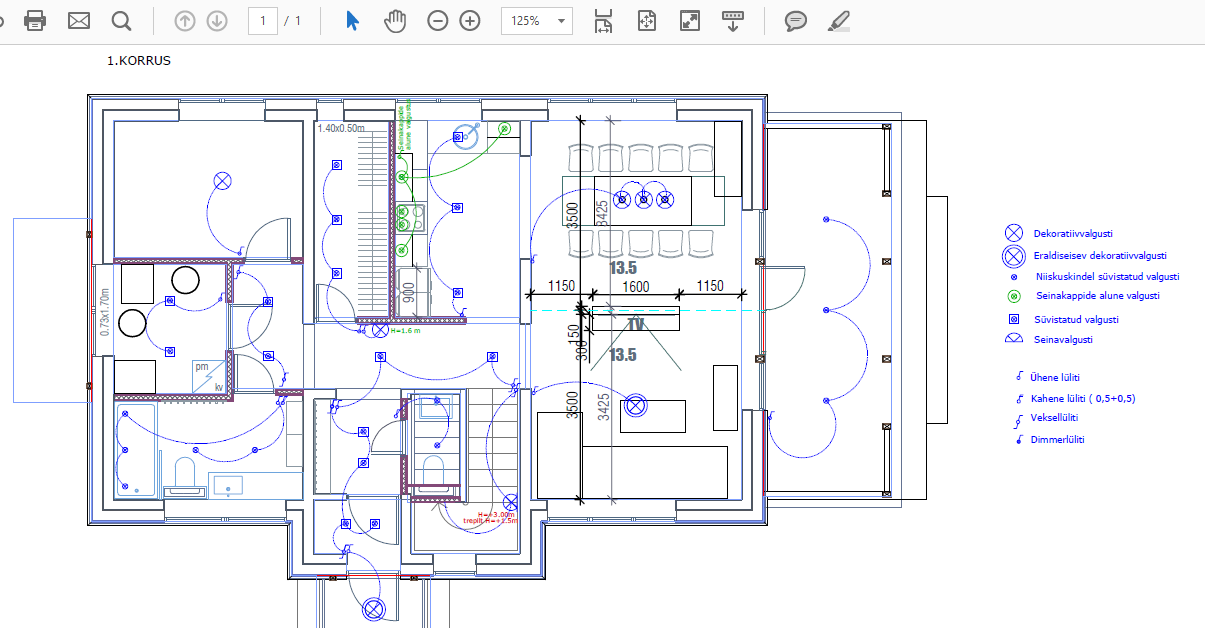Activate the Selection arrow tool
This screenshot has height=628, width=1205.
pyautogui.click(x=352, y=21)
